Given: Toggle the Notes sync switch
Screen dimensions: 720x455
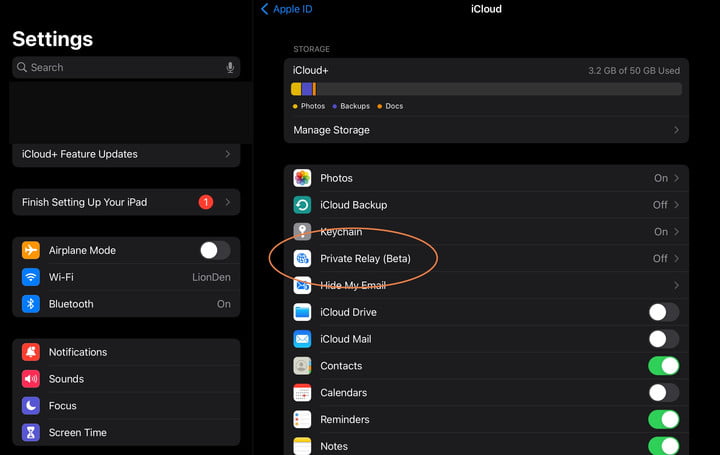Looking at the screenshot, I should pyautogui.click(x=664, y=446).
